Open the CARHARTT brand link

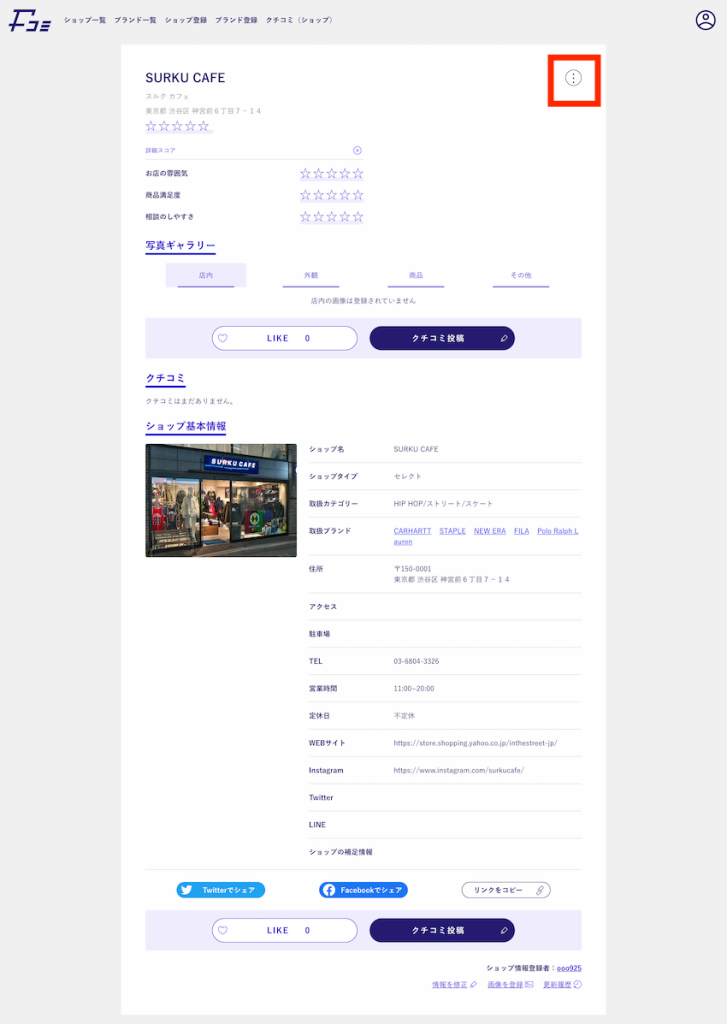413,531
